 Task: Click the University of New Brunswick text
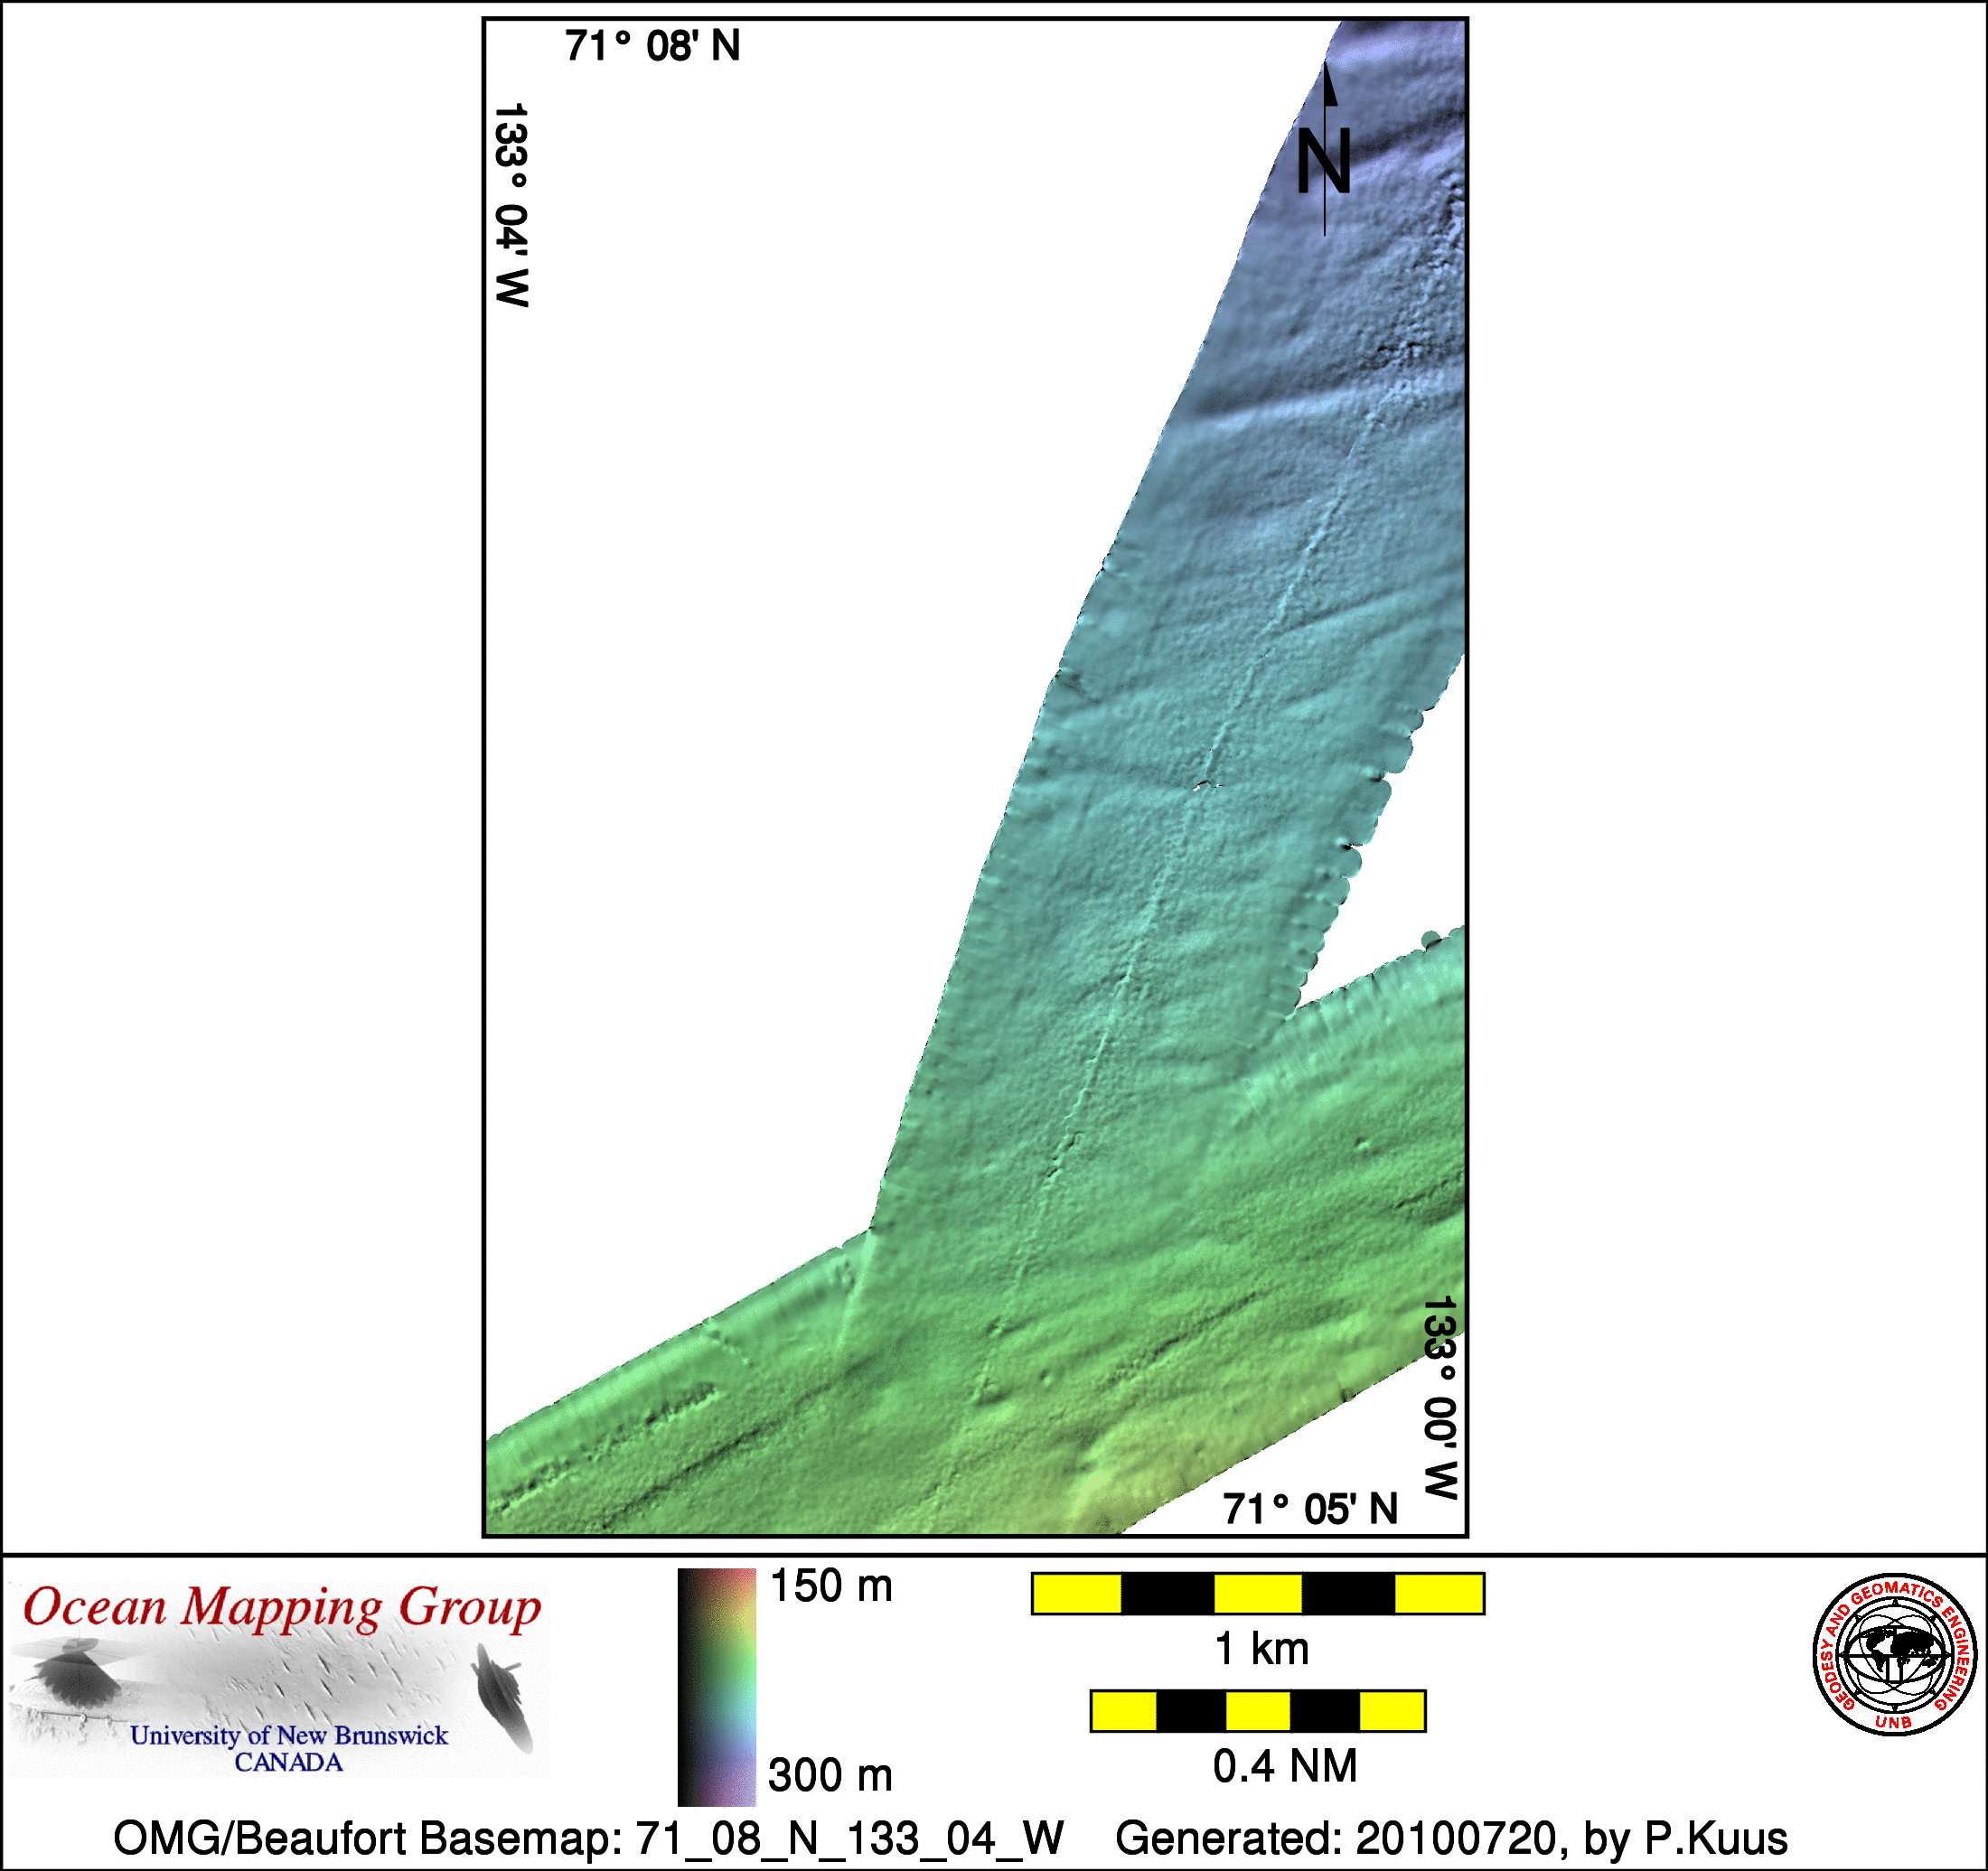[289, 1735]
